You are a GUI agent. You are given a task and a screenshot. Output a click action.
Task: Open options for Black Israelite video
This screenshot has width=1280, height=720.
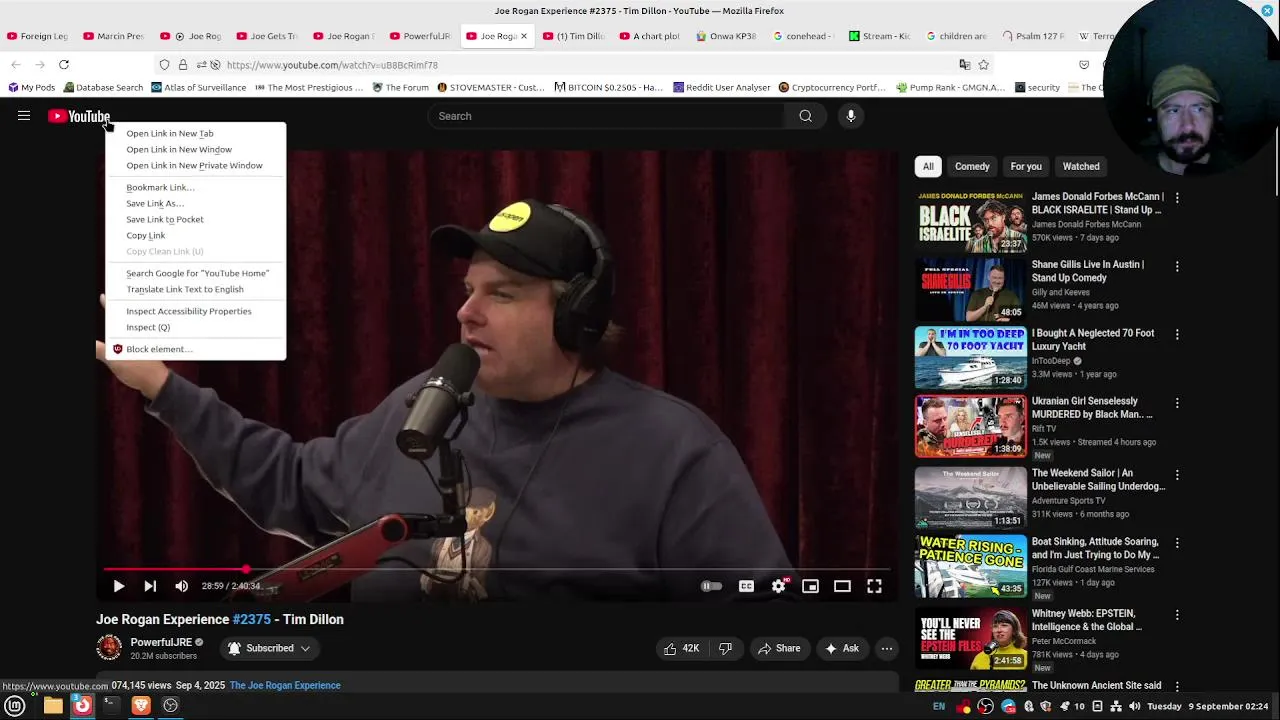pos(1177,198)
